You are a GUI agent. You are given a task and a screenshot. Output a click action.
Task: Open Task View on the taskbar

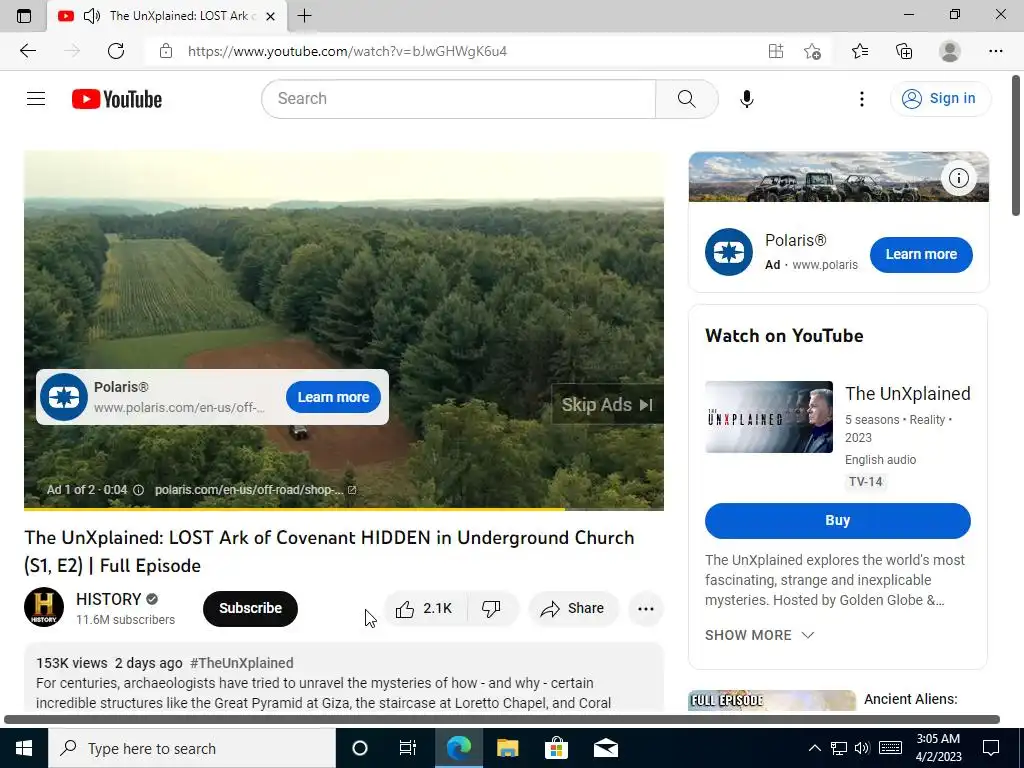tap(408, 748)
